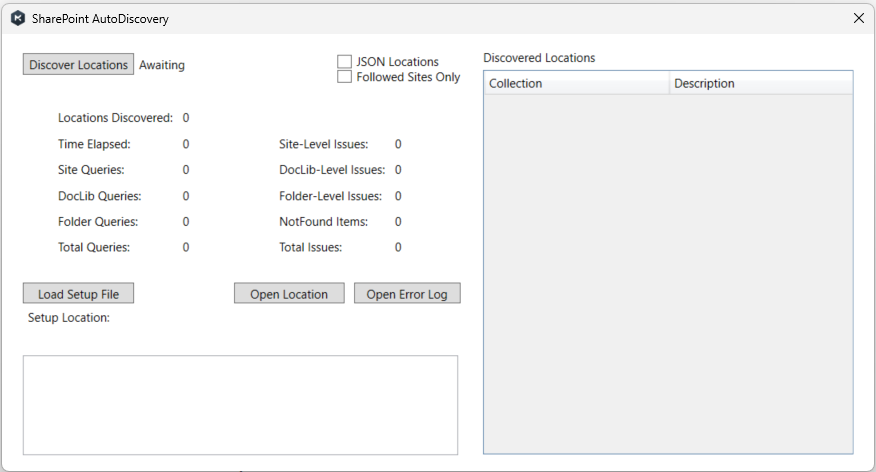Click the Setup Location label
Screen dimensions: 876x472
tap(68, 318)
